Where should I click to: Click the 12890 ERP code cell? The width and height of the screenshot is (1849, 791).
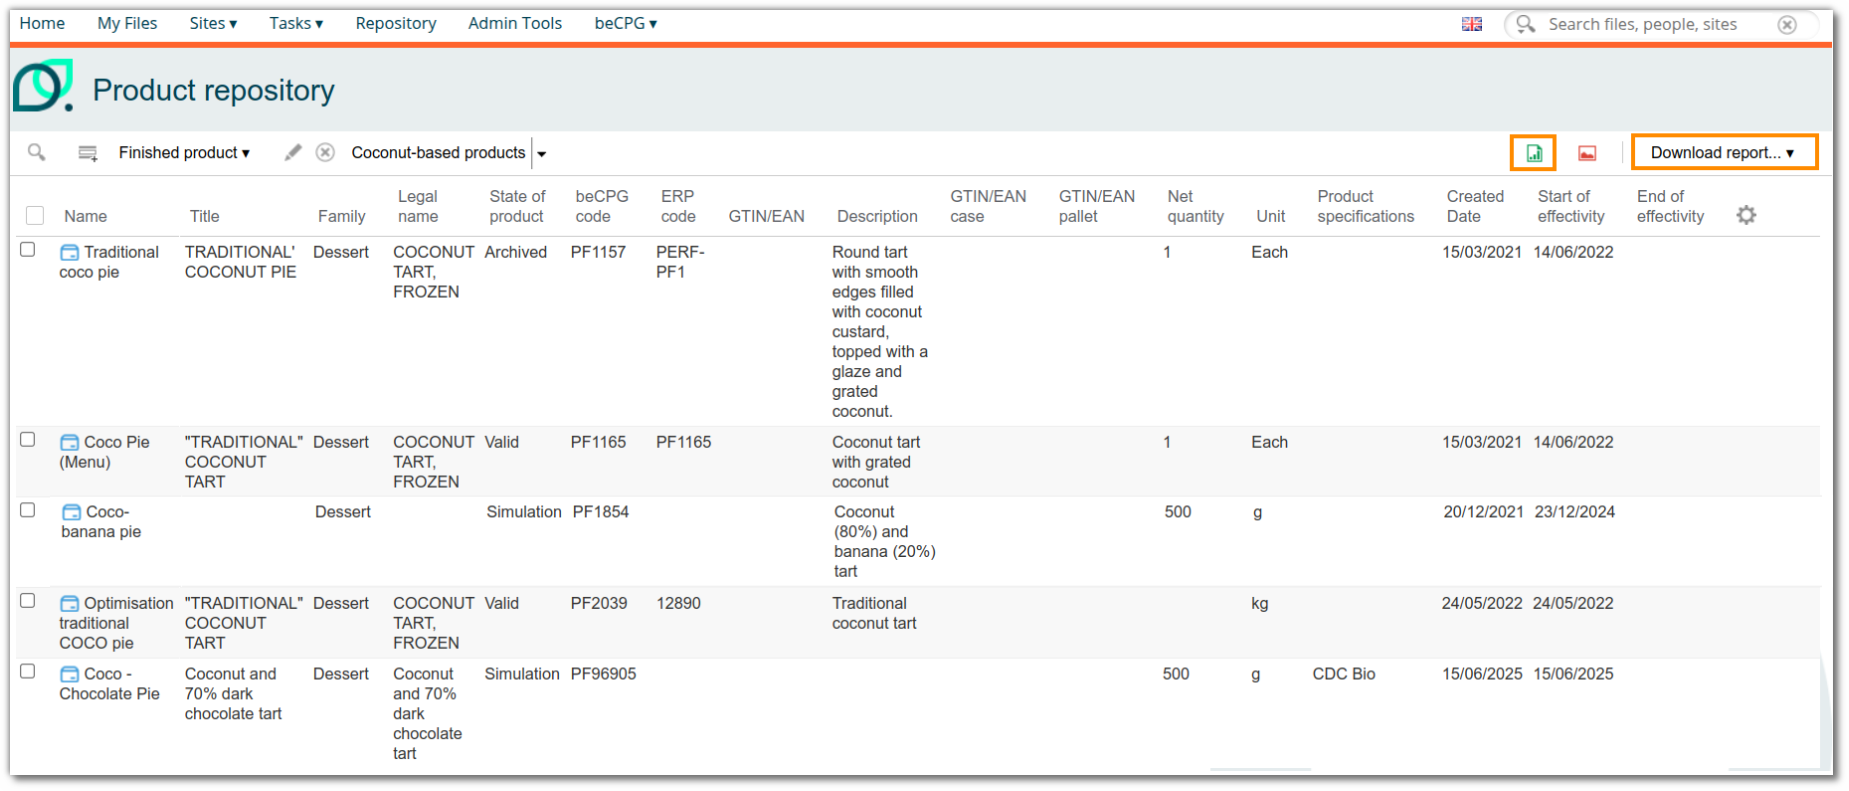(678, 603)
